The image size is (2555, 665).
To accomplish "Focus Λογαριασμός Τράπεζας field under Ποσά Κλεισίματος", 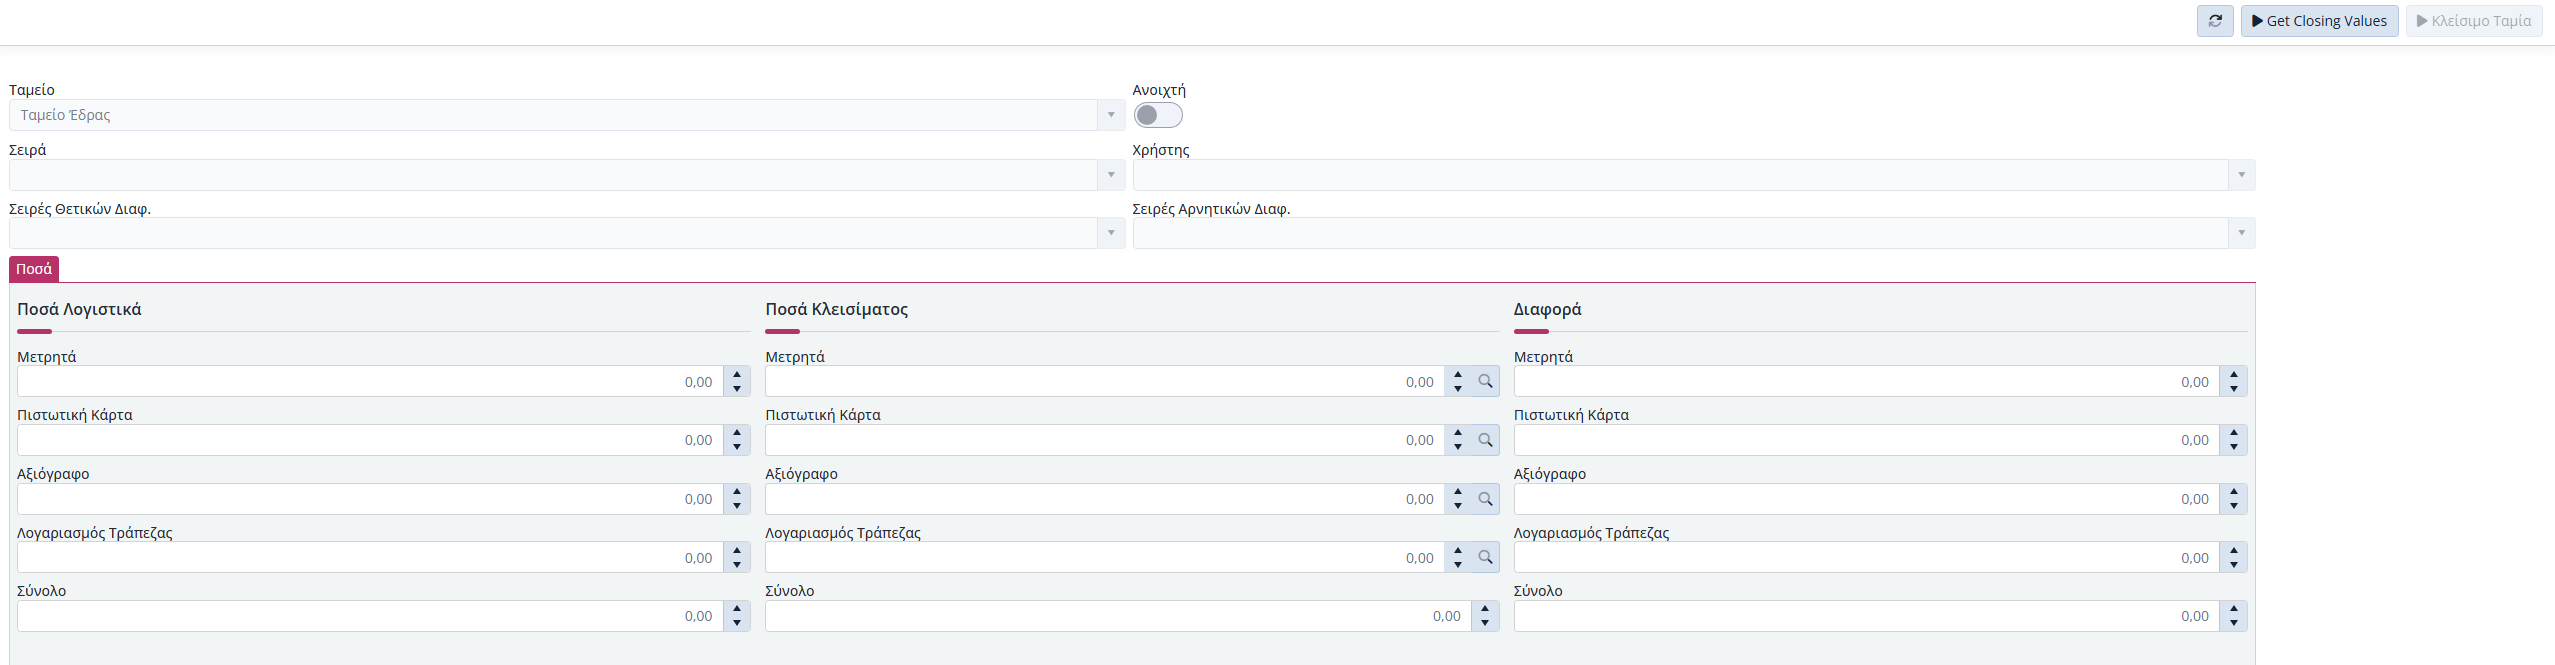I will coord(1105,557).
